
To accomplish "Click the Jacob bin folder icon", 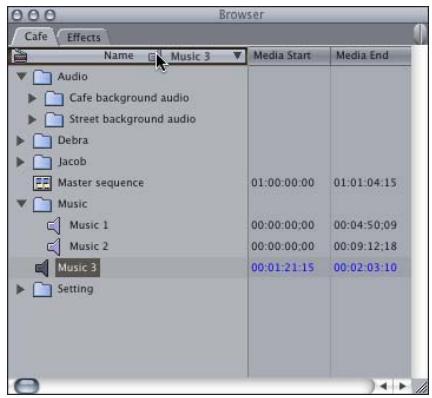I will point(42,162).
